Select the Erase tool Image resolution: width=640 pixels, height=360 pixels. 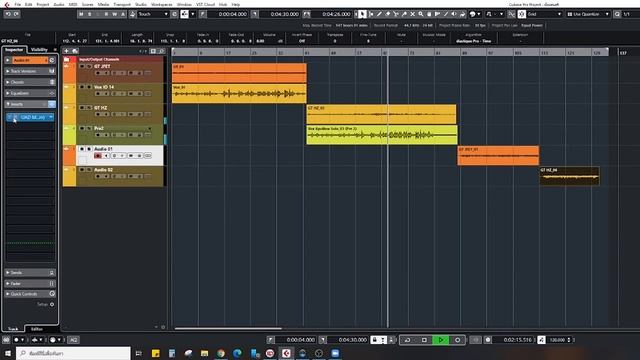click(388, 14)
